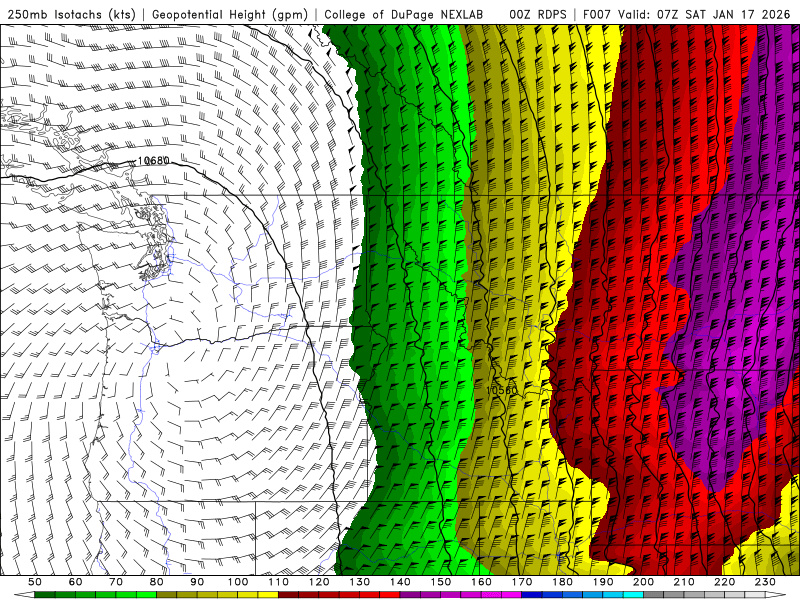Click the left arrow end of the color bar
The width and height of the screenshot is (800, 600).
click(x=24, y=594)
